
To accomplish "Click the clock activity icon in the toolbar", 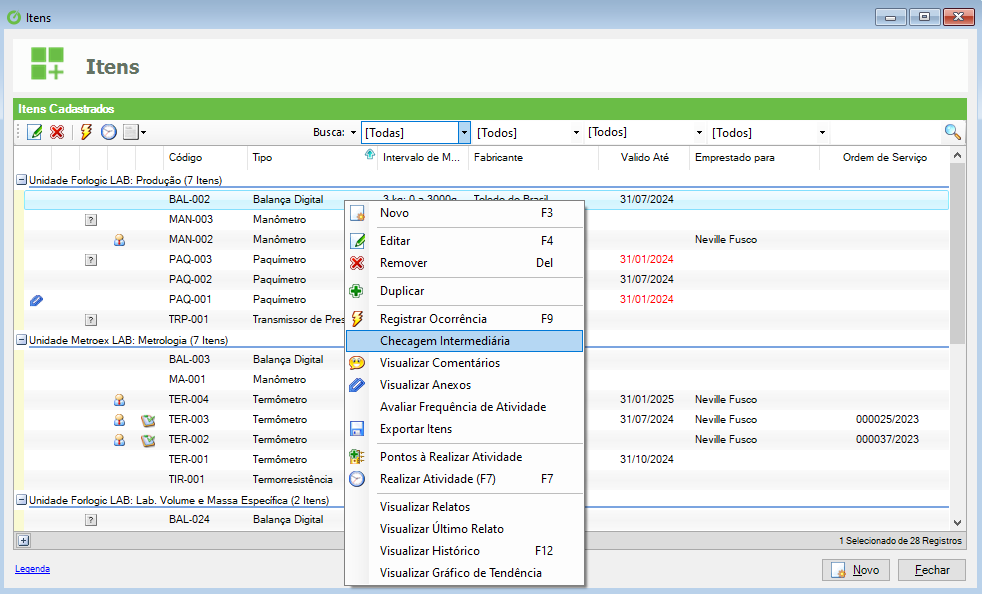I will (109, 132).
